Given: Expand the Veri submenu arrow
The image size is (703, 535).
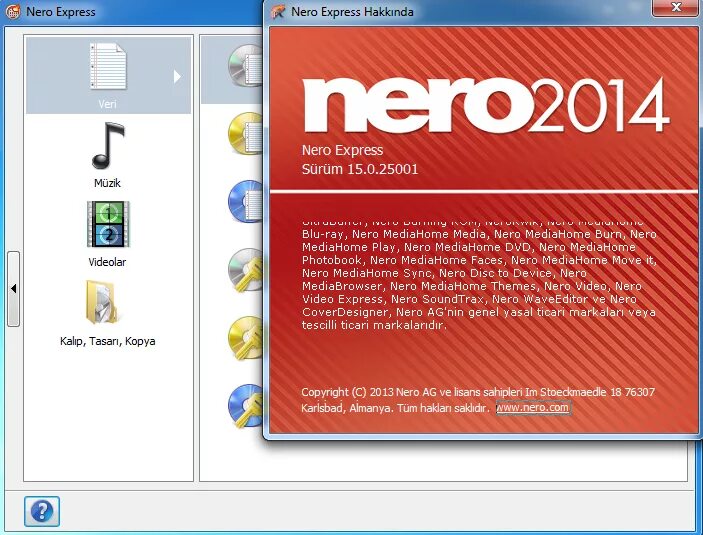Looking at the screenshot, I should (177, 77).
